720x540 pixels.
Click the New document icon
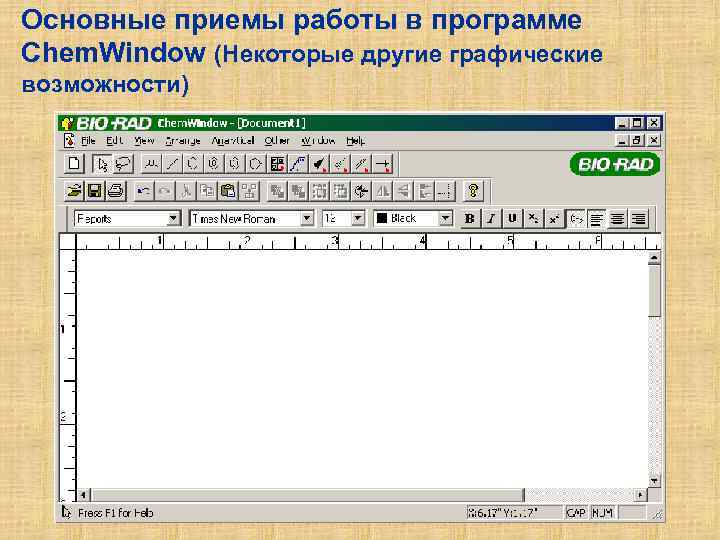[x=74, y=164]
